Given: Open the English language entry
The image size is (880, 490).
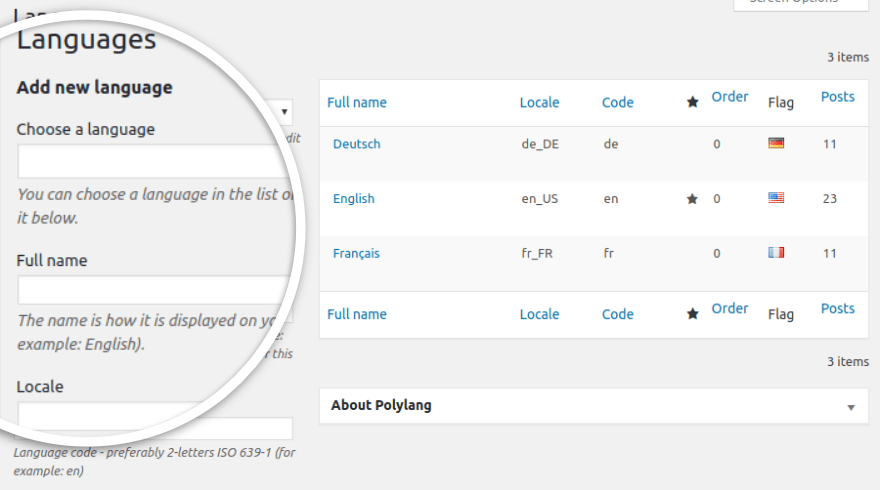Looking at the screenshot, I should [x=354, y=199].
